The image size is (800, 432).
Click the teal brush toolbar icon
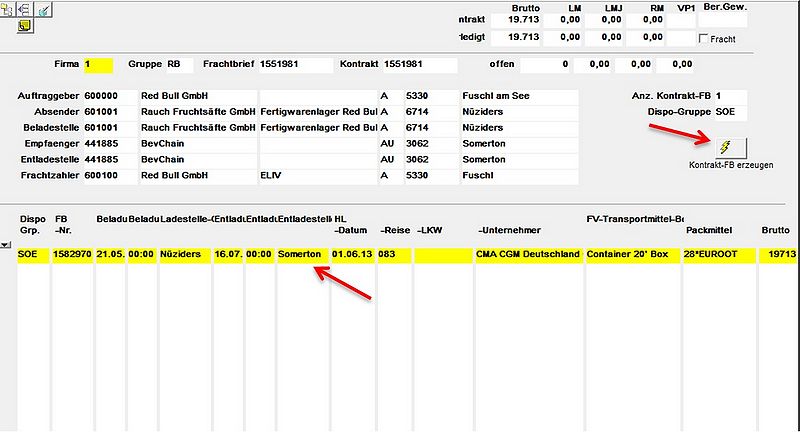(43, 10)
